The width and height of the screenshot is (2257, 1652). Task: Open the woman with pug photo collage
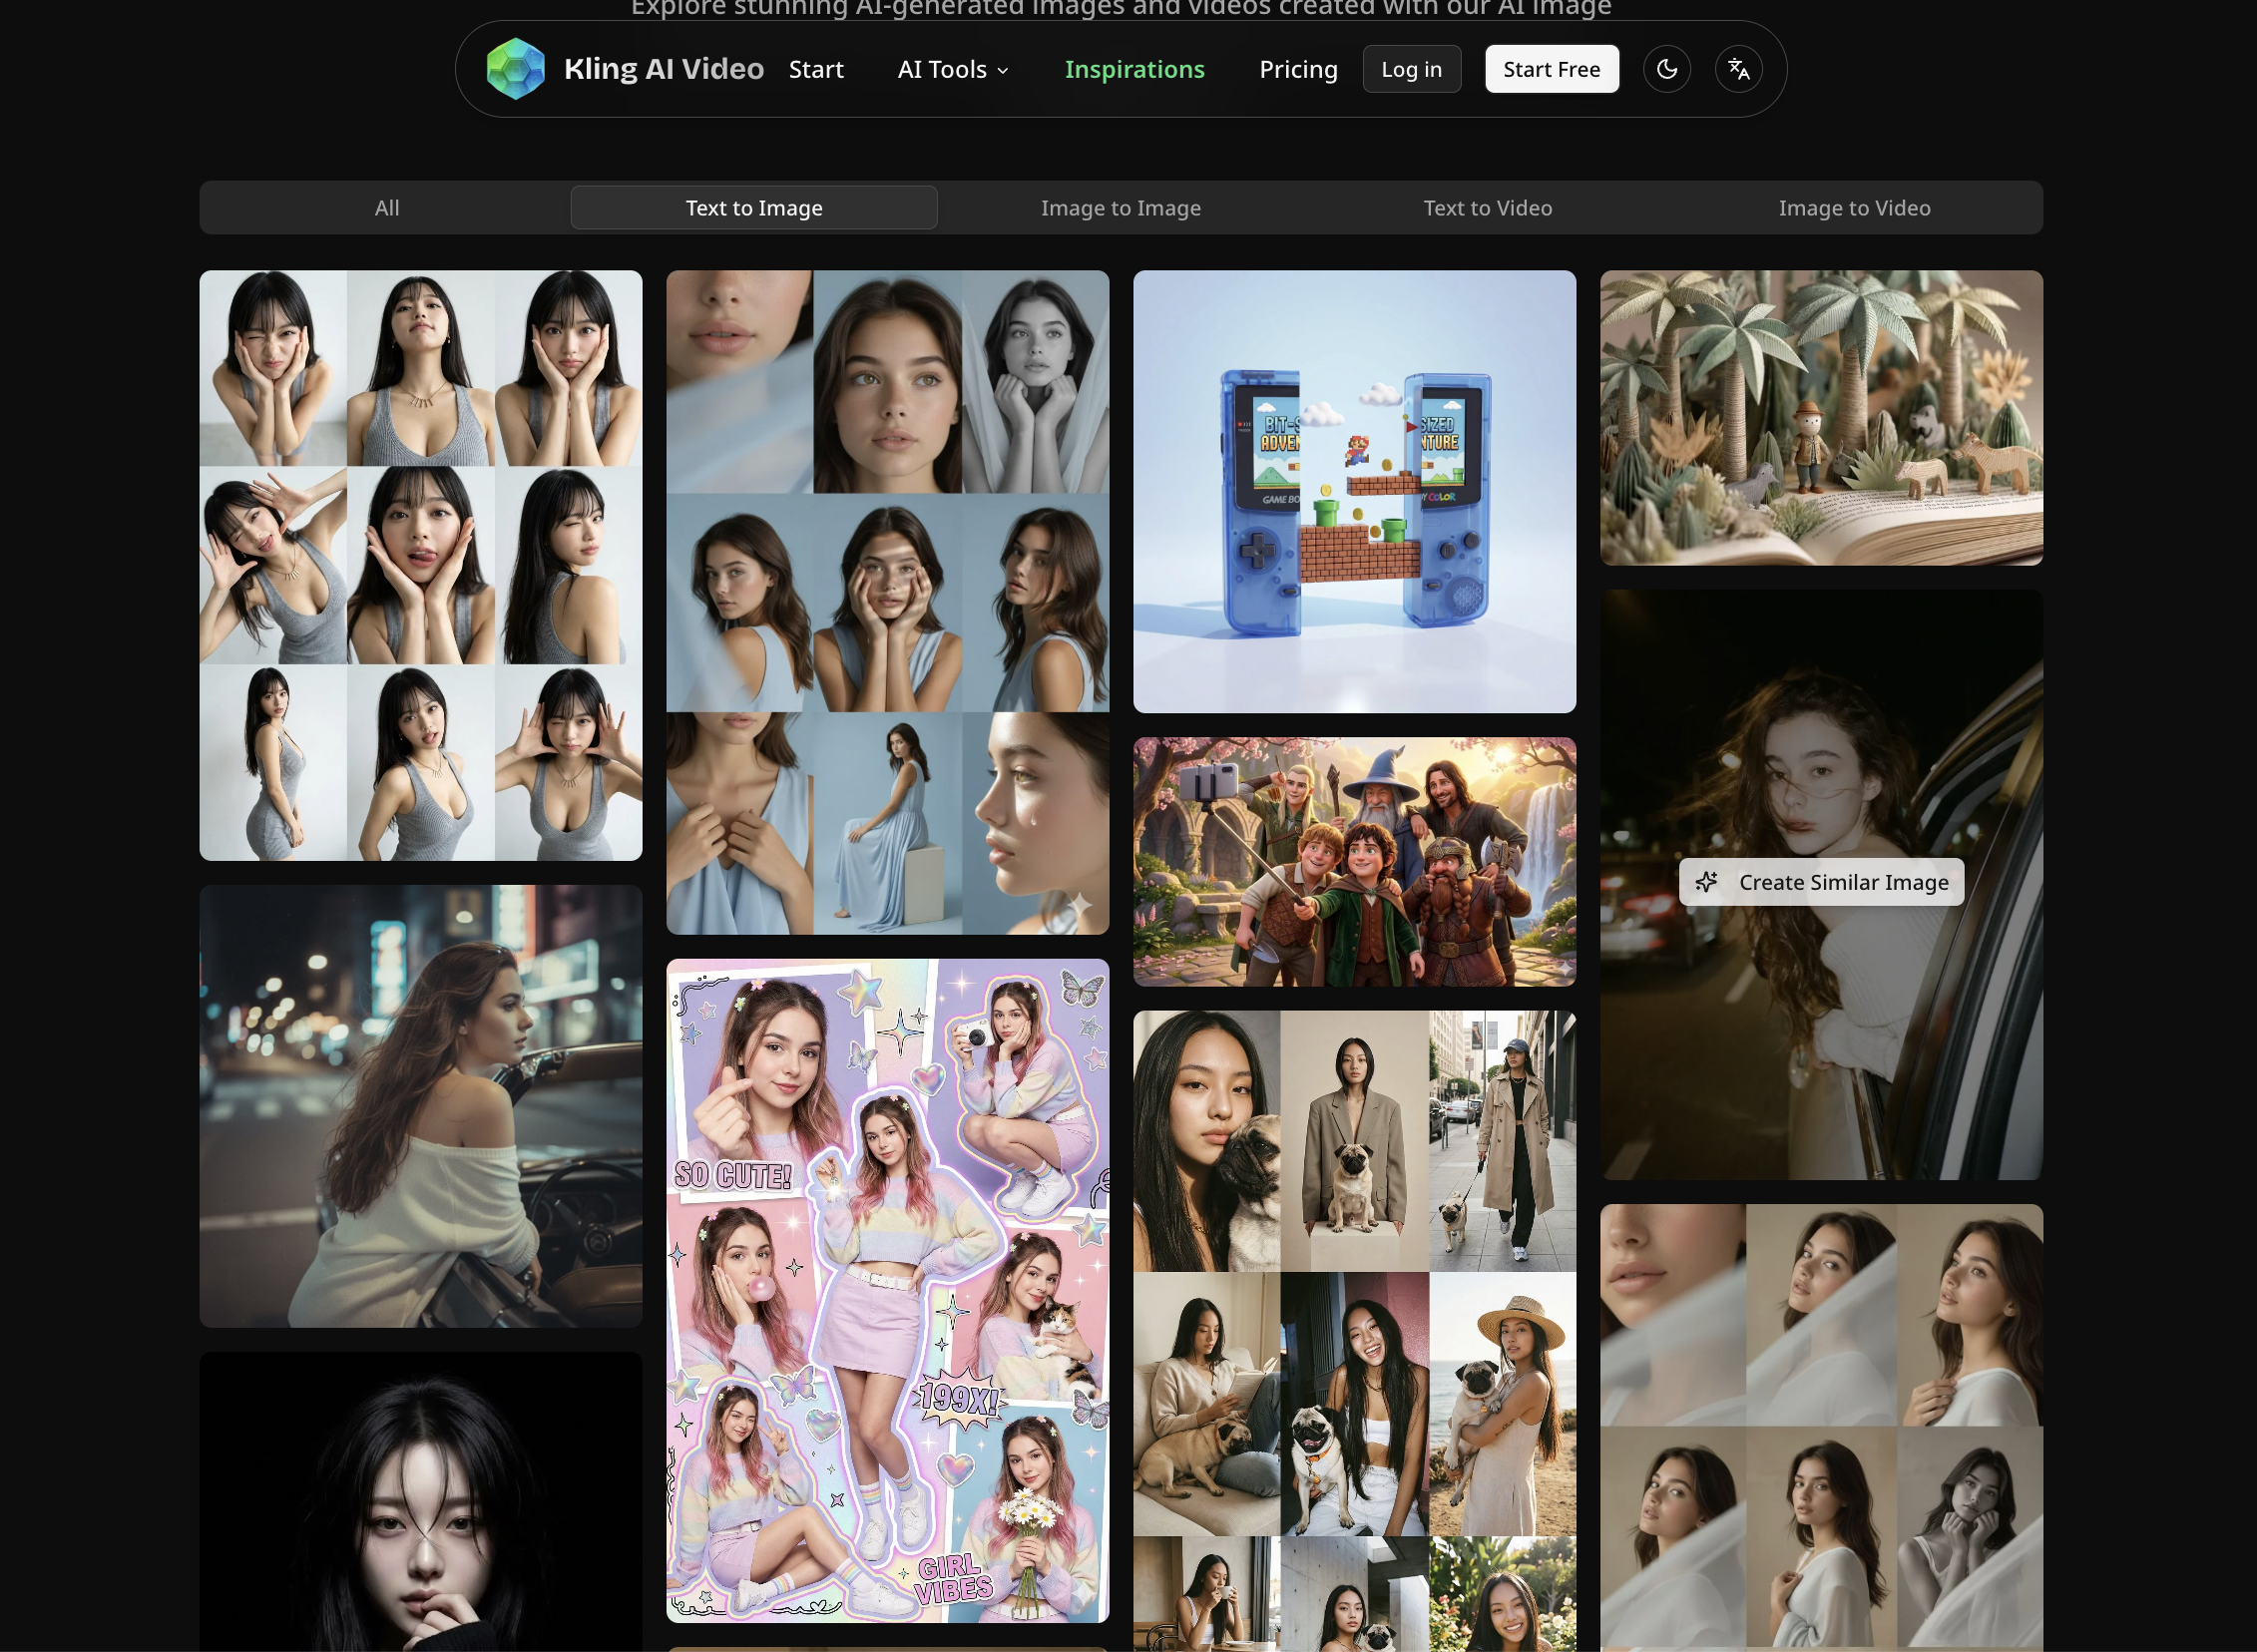[1354, 1330]
